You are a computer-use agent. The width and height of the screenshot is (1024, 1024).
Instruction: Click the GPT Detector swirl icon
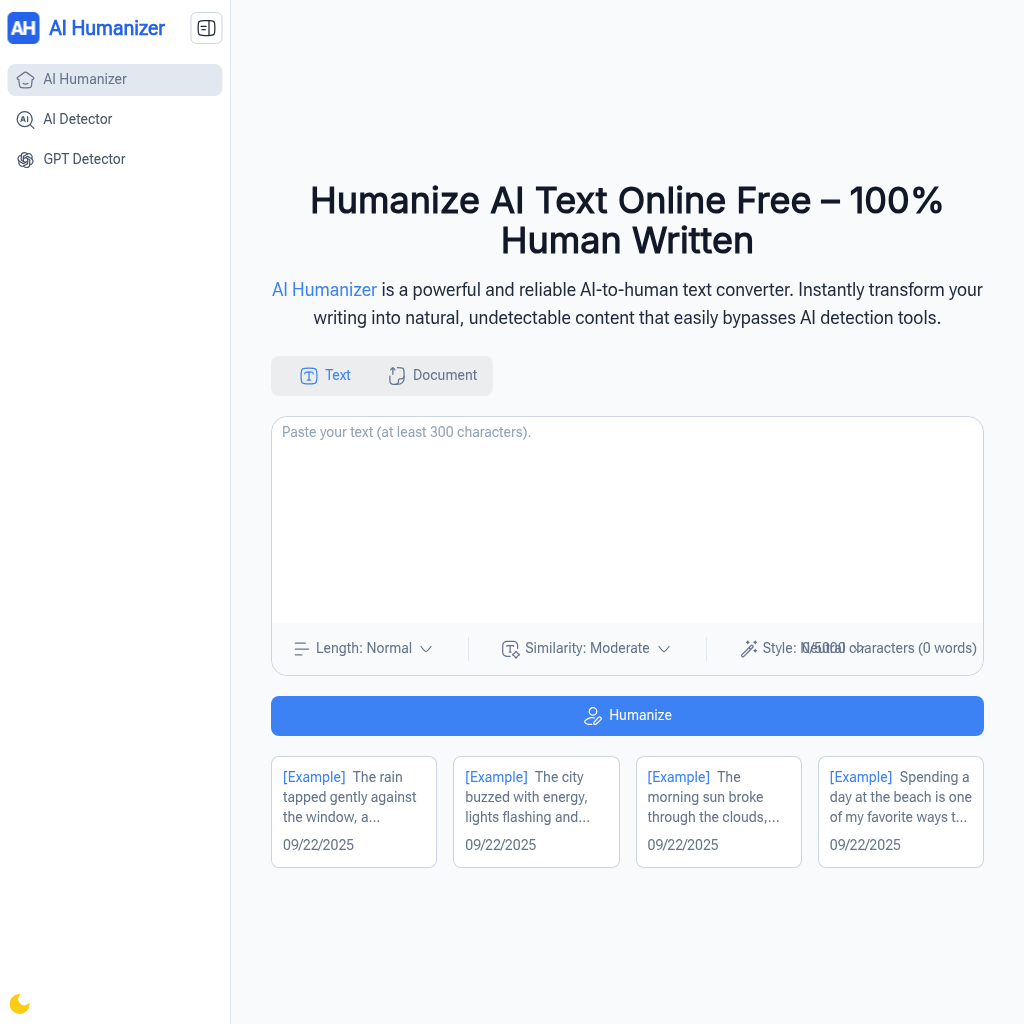(x=26, y=160)
